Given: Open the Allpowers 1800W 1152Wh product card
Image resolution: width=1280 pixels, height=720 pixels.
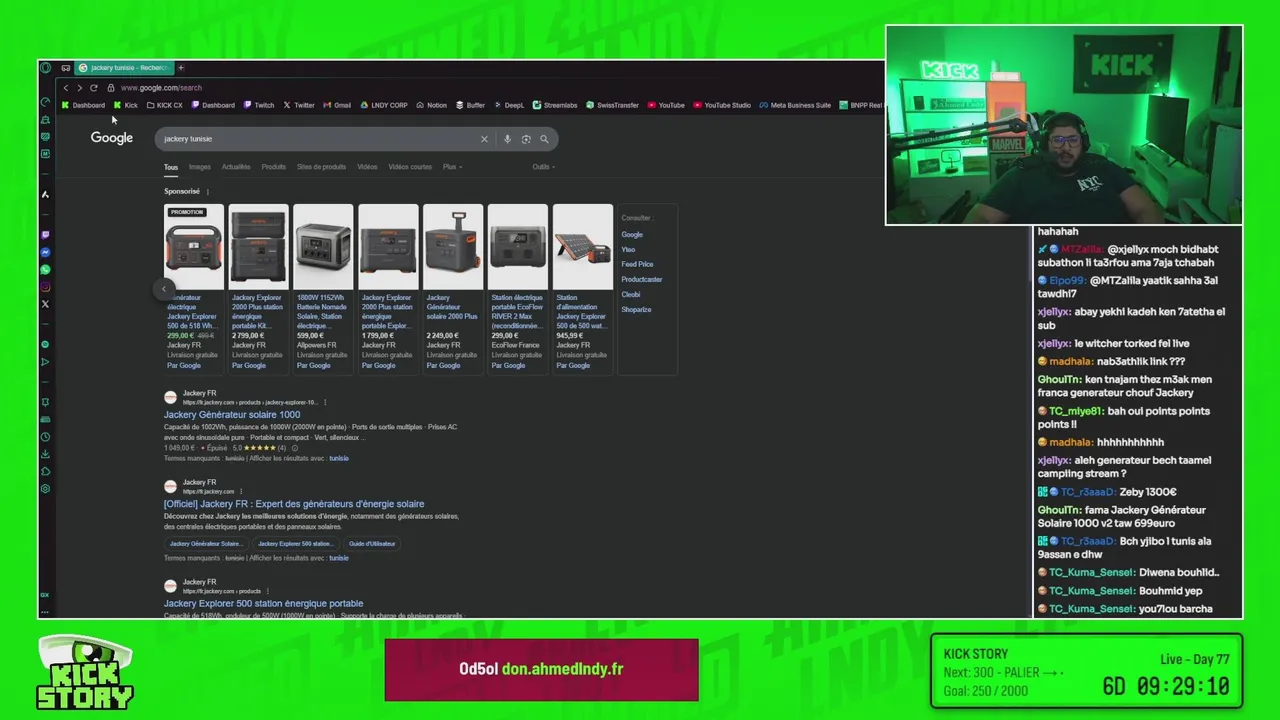Looking at the screenshot, I should click(322, 289).
